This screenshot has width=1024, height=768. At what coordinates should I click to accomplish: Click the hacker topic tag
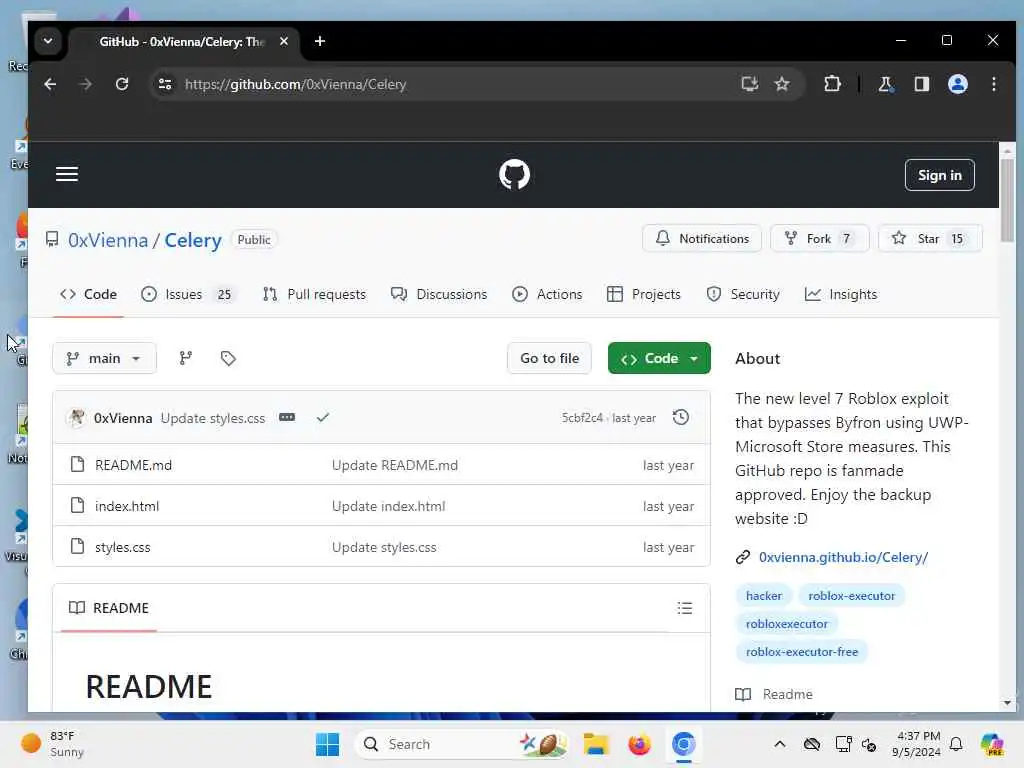click(x=763, y=596)
